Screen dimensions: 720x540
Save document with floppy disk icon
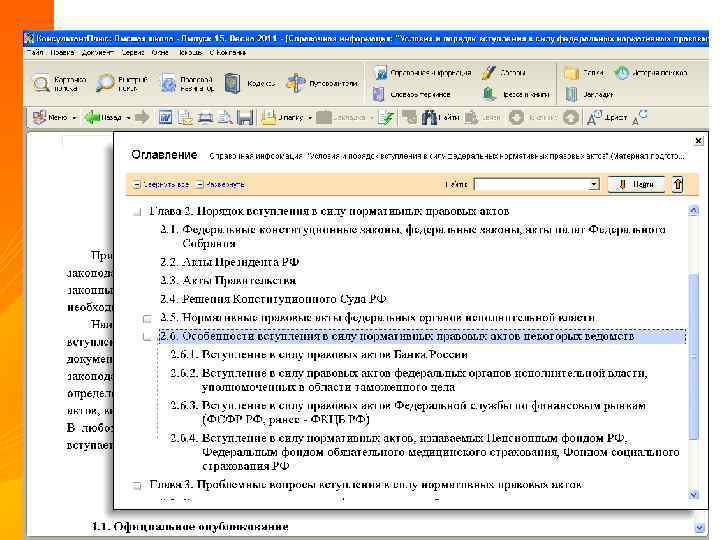click(245, 118)
